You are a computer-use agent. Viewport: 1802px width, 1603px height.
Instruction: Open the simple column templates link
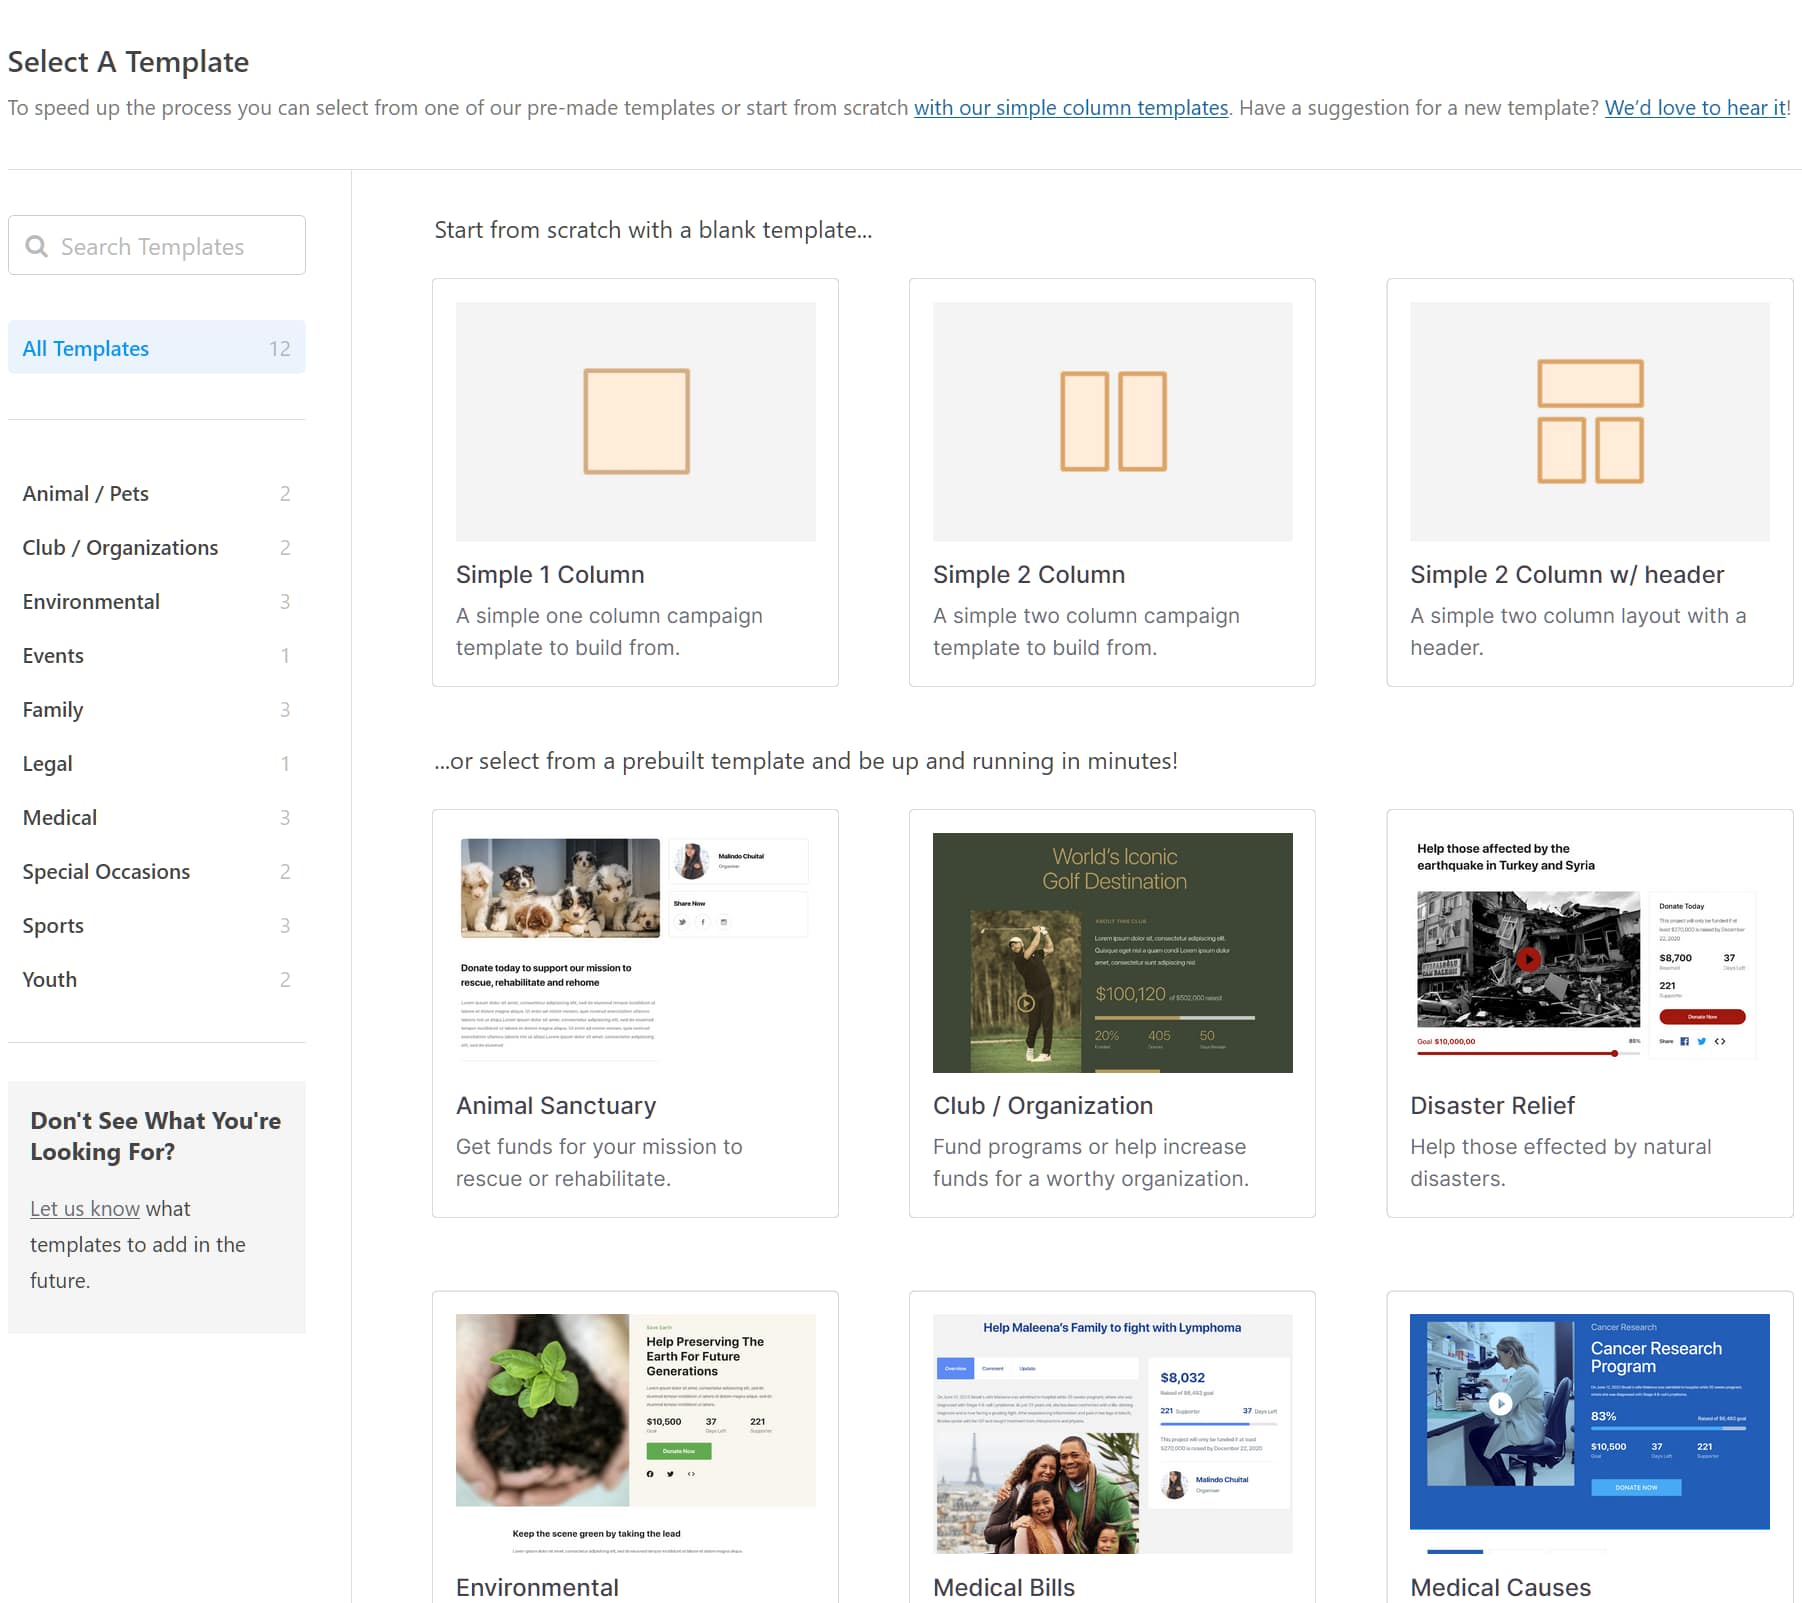[x=1071, y=107]
